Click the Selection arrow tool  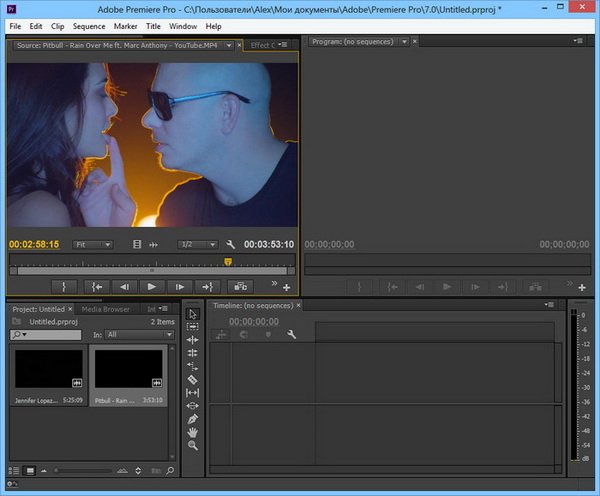193,314
